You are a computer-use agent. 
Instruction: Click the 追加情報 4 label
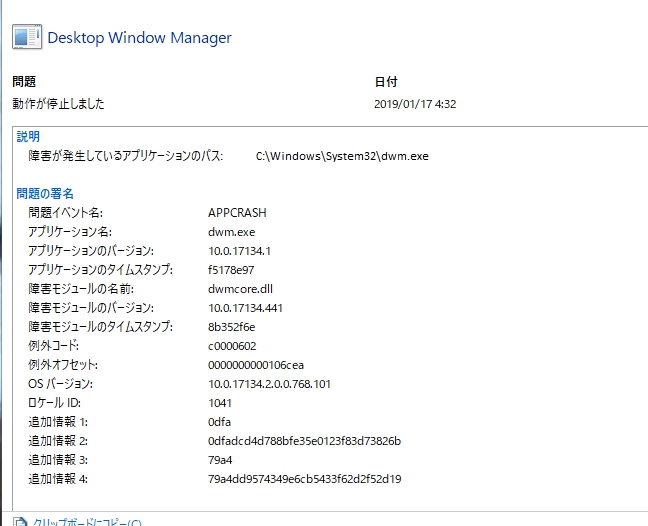pyautogui.click(x=58, y=478)
